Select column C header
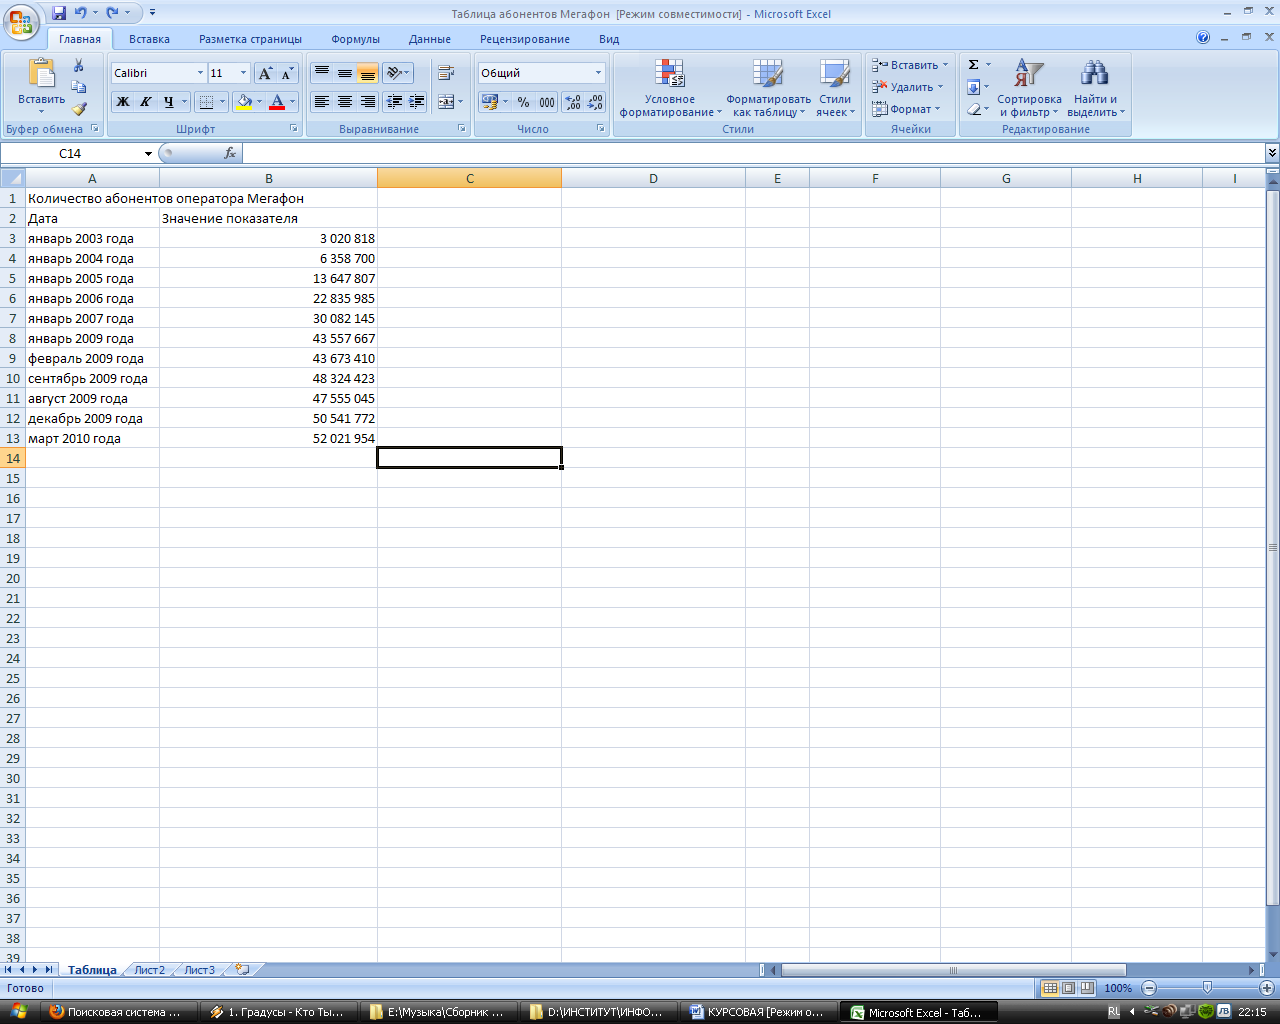The image size is (1280, 1024). [x=469, y=178]
